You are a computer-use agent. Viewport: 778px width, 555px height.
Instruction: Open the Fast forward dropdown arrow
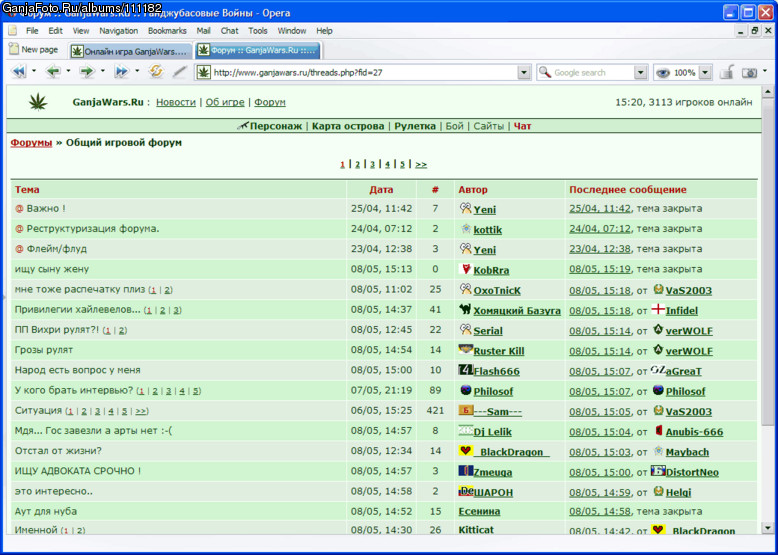pos(137,71)
